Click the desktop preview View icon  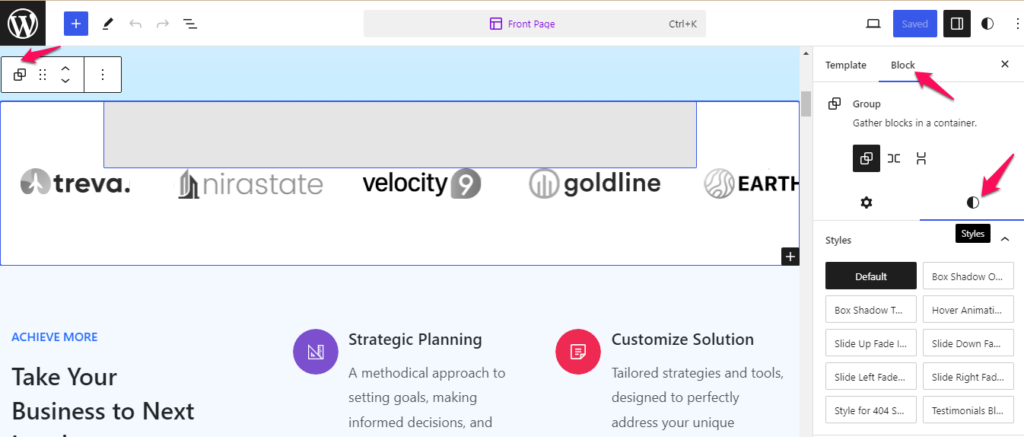click(873, 24)
